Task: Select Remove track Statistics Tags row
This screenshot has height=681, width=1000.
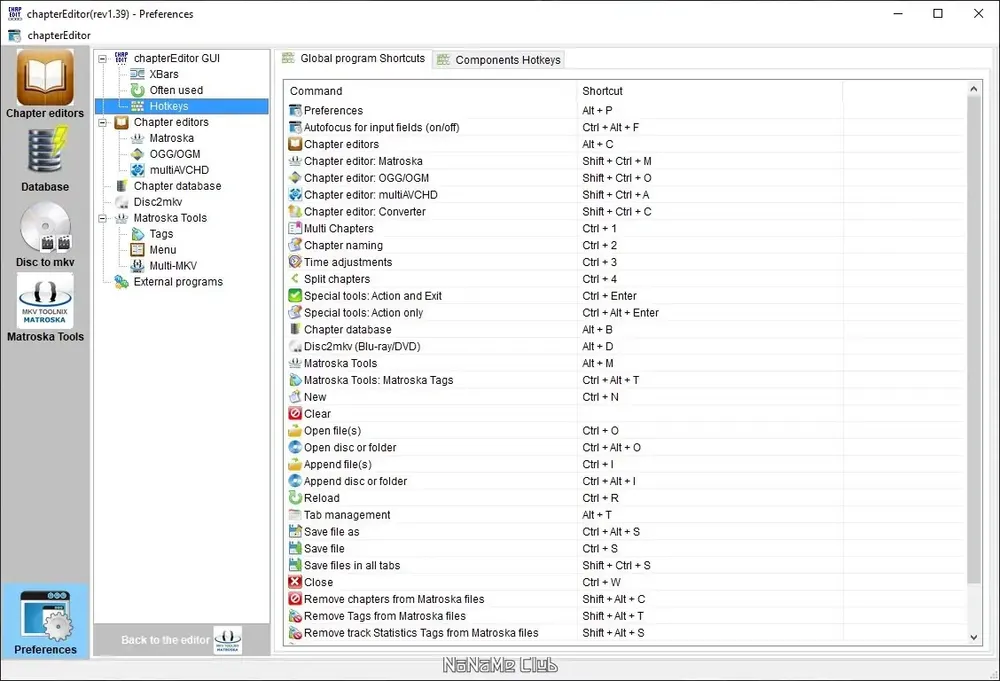Action: click(625, 633)
